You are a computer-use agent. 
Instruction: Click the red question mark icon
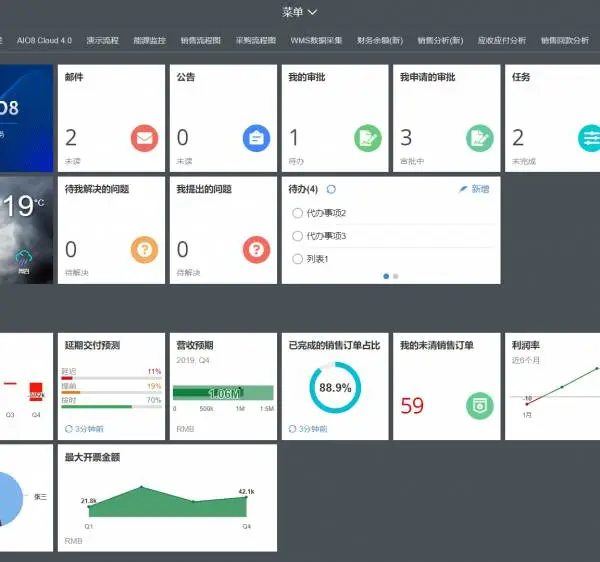[256, 250]
